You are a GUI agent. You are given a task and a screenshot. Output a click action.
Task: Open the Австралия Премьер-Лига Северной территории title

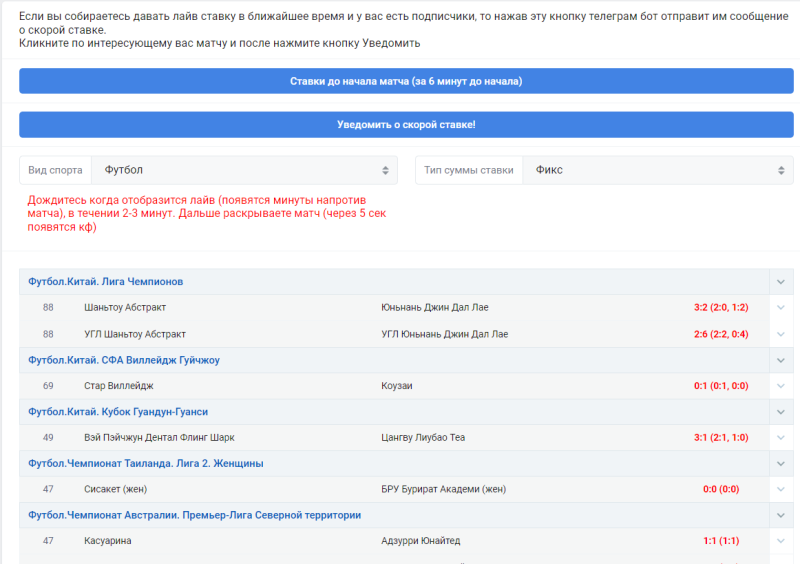[194, 515]
